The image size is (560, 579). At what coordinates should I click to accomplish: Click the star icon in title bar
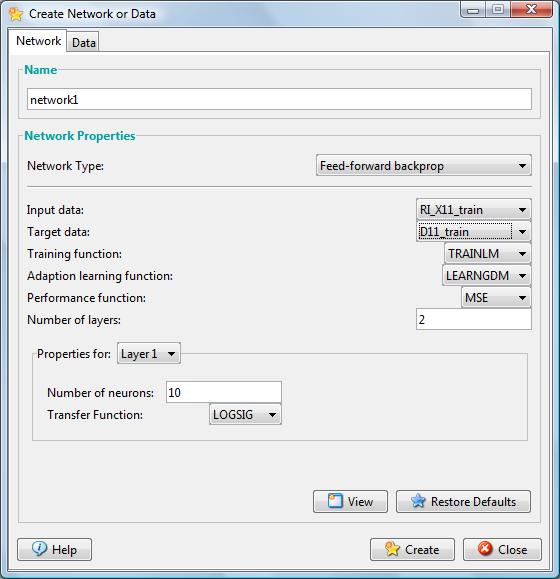click(x=16, y=14)
